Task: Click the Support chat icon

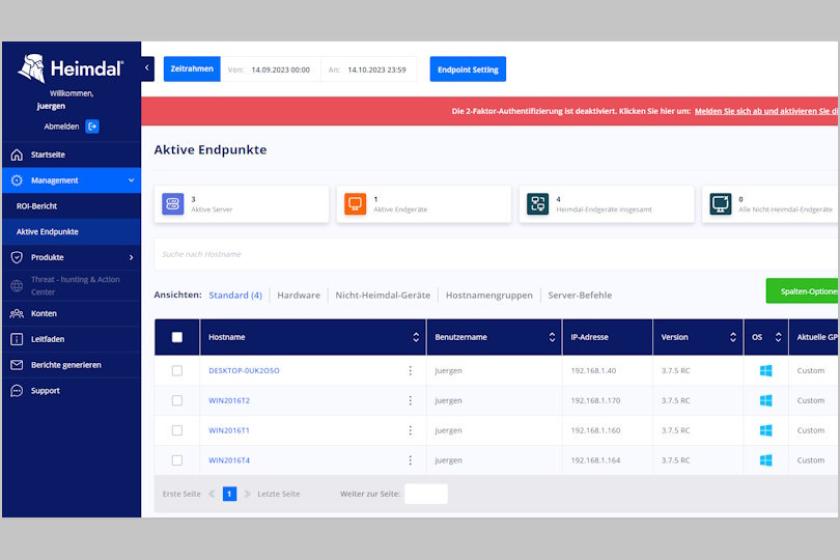Action: coord(17,391)
